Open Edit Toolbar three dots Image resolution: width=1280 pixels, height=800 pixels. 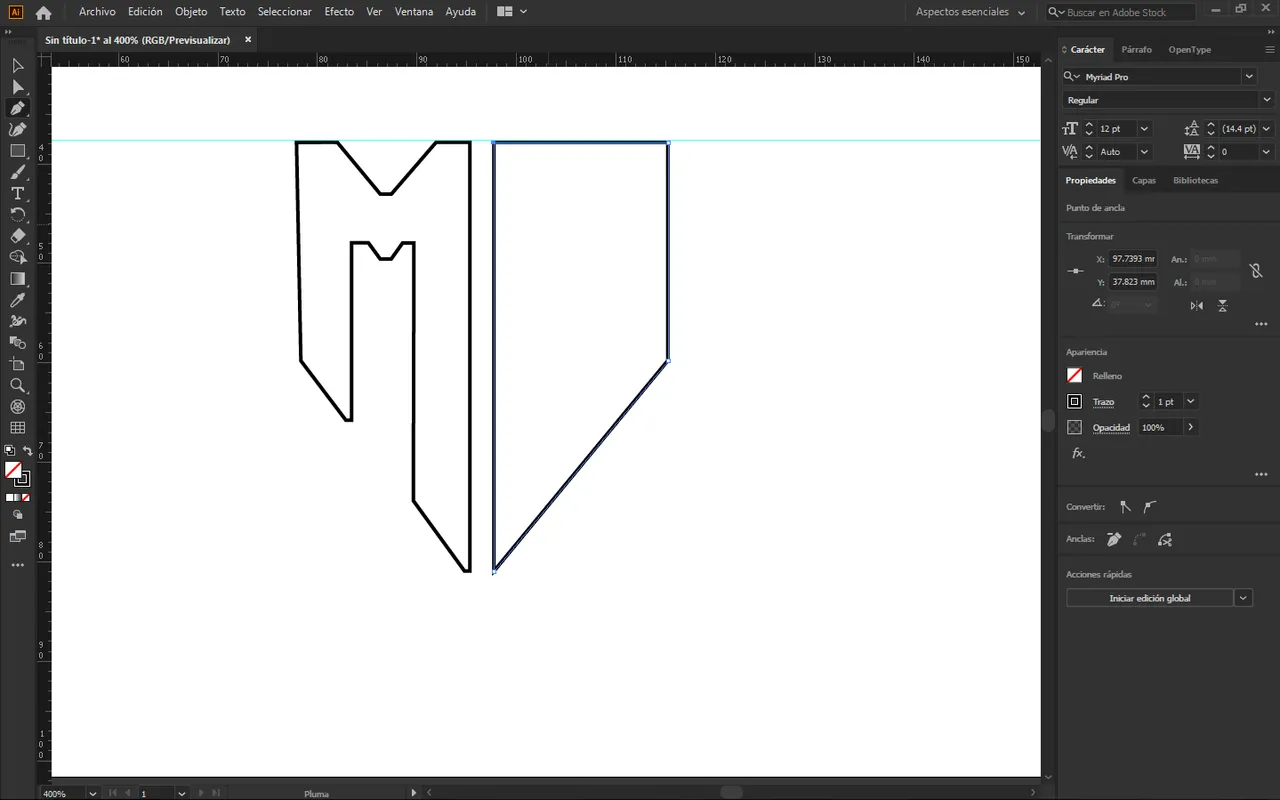pyautogui.click(x=17, y=565)
